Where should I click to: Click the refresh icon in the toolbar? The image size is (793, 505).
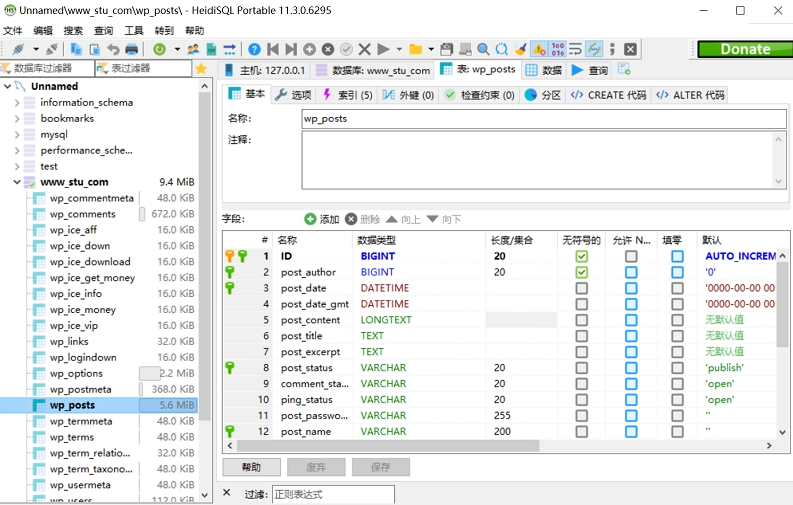coord(160,49)
